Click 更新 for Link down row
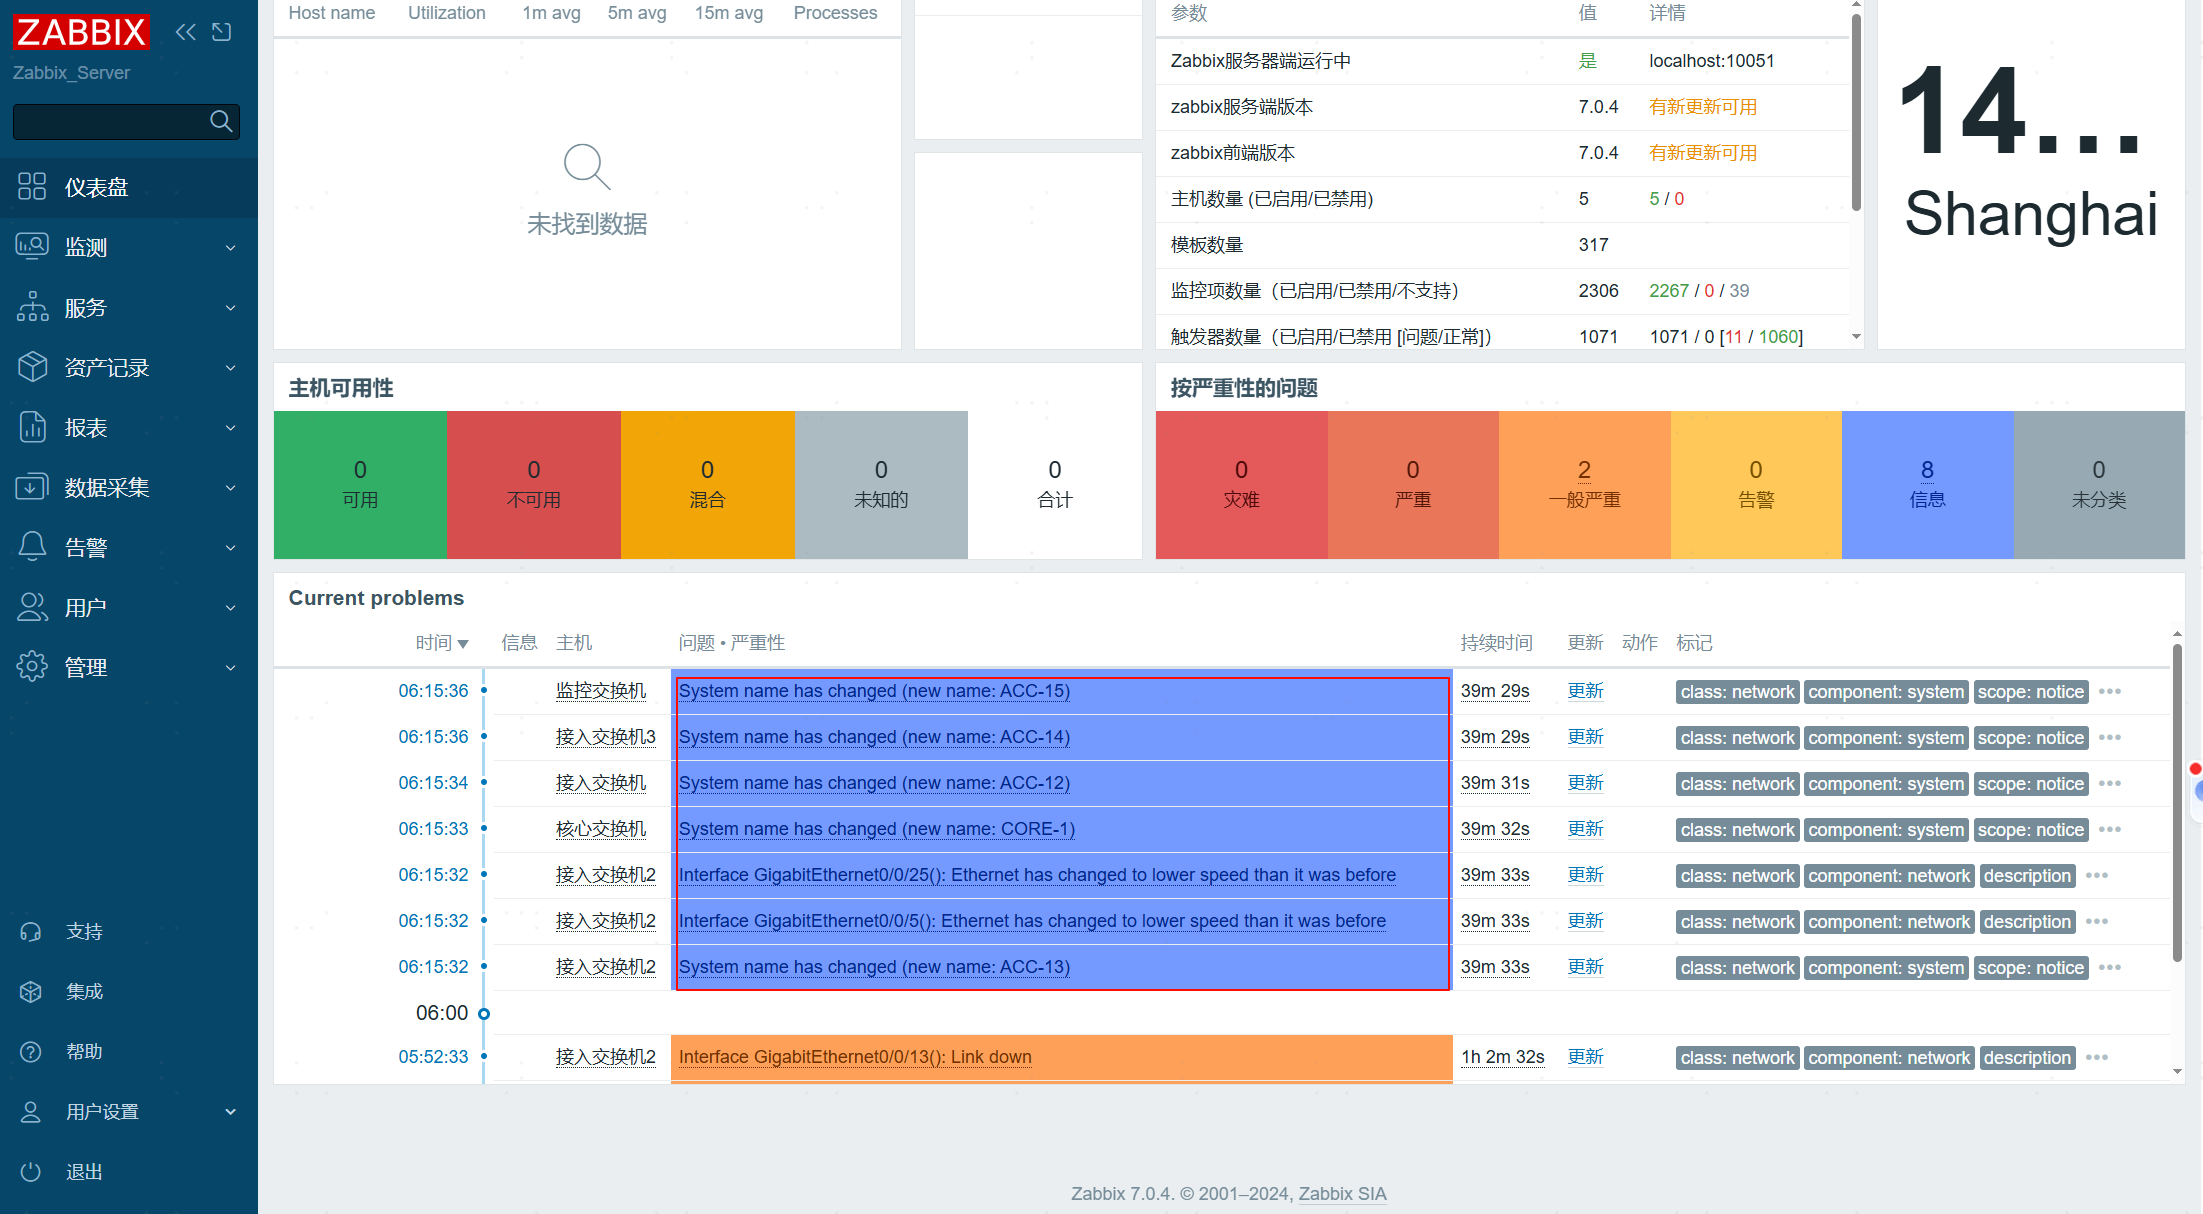Image resolution: width=2203 pixels, height=1214 pixels. pyautogui.click(x=1585, y=1057)
